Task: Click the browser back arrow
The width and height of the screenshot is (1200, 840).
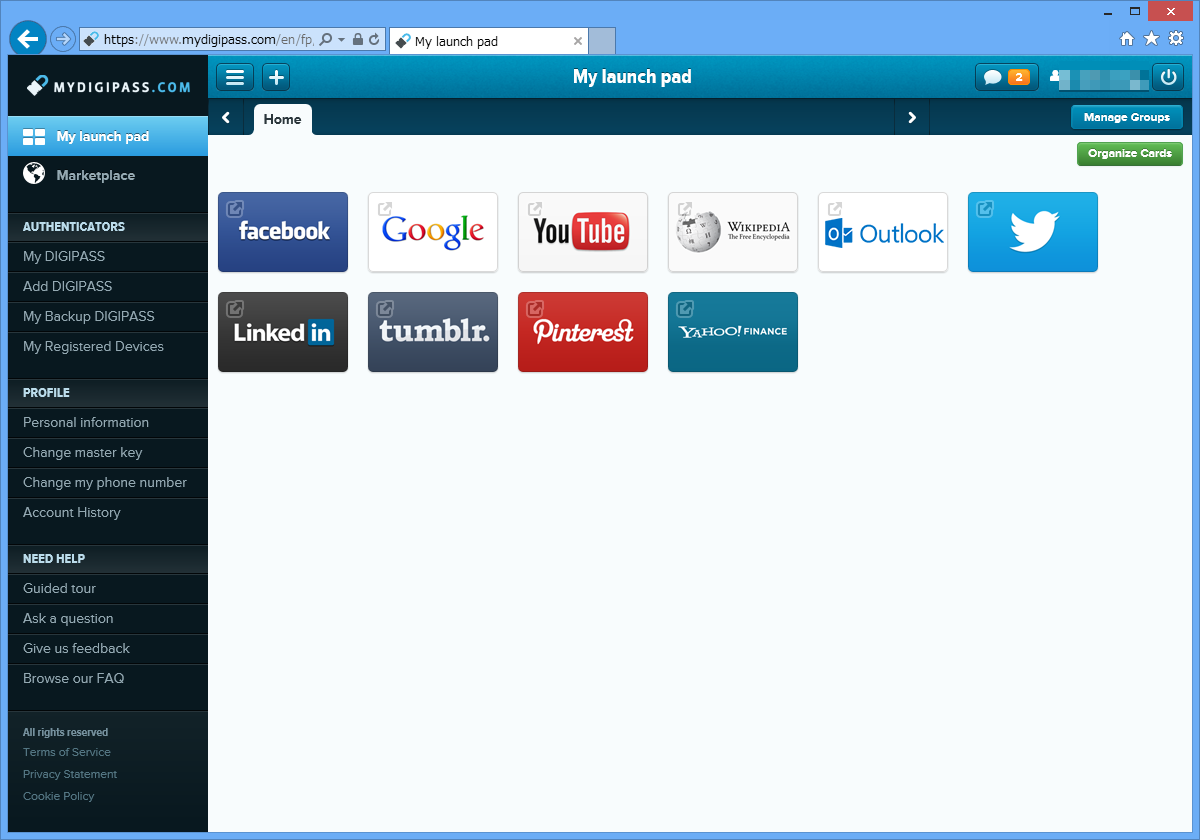Action: (27, 39)
